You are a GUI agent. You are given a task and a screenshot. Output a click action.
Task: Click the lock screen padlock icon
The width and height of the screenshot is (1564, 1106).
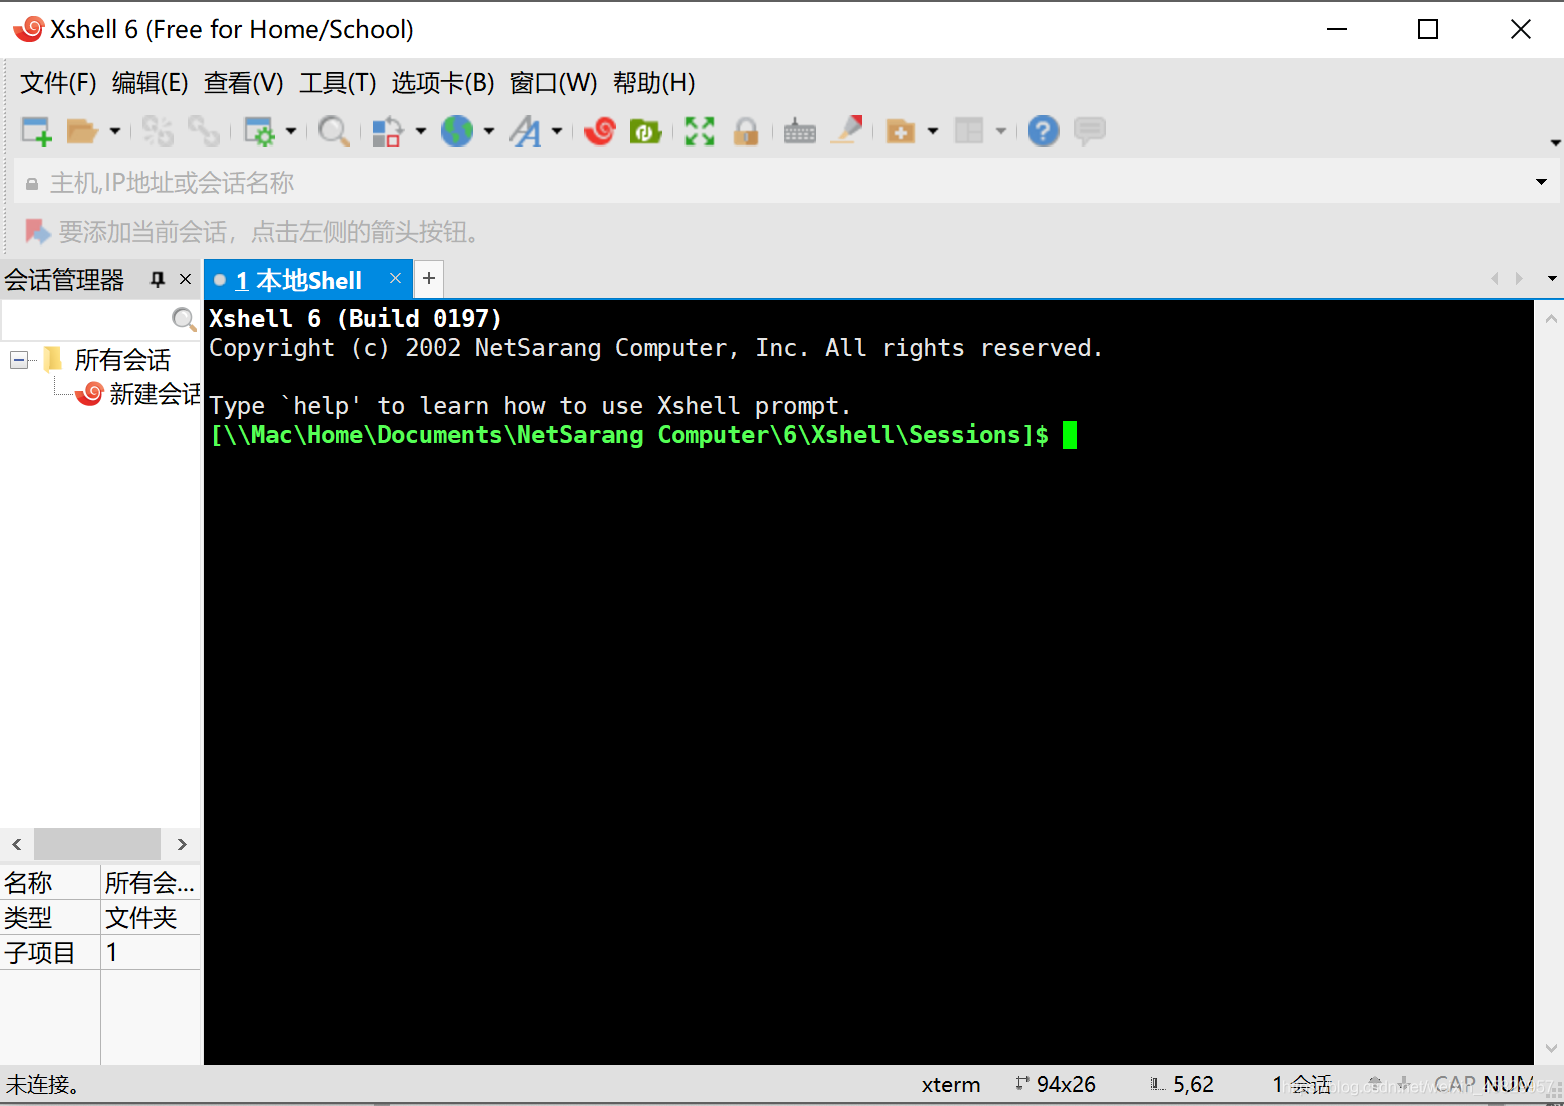coord(746,131)
